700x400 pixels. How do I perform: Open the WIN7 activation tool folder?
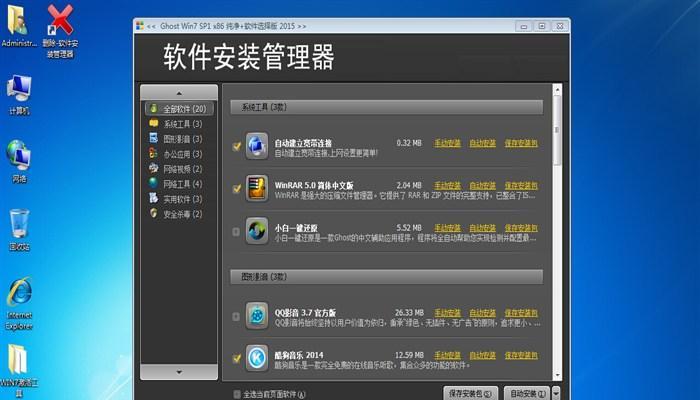[19, 371]
